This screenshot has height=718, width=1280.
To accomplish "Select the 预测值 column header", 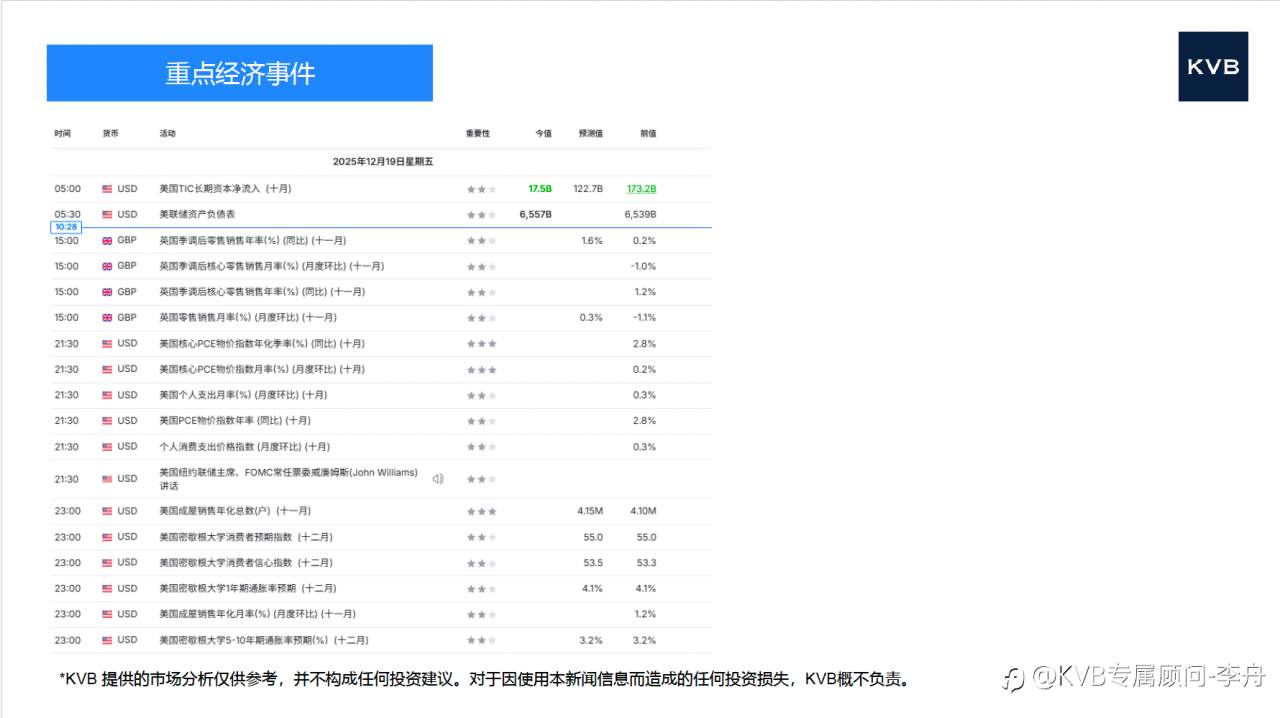I will (x=590, y=133).
